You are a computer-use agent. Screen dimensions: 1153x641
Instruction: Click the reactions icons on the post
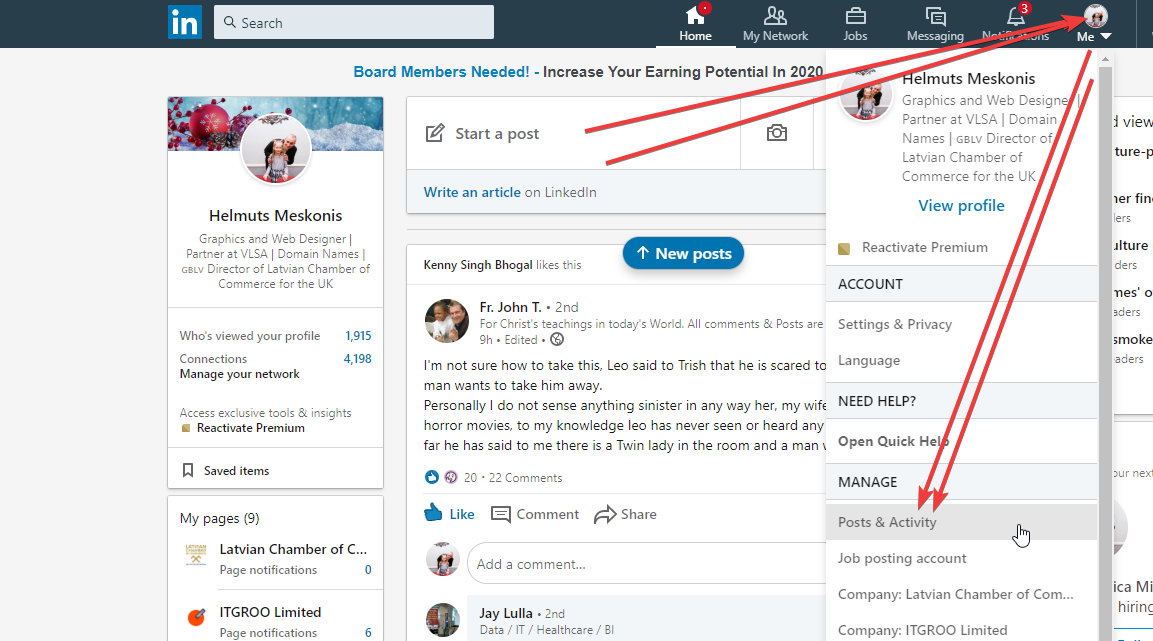[x=441, y=477]
